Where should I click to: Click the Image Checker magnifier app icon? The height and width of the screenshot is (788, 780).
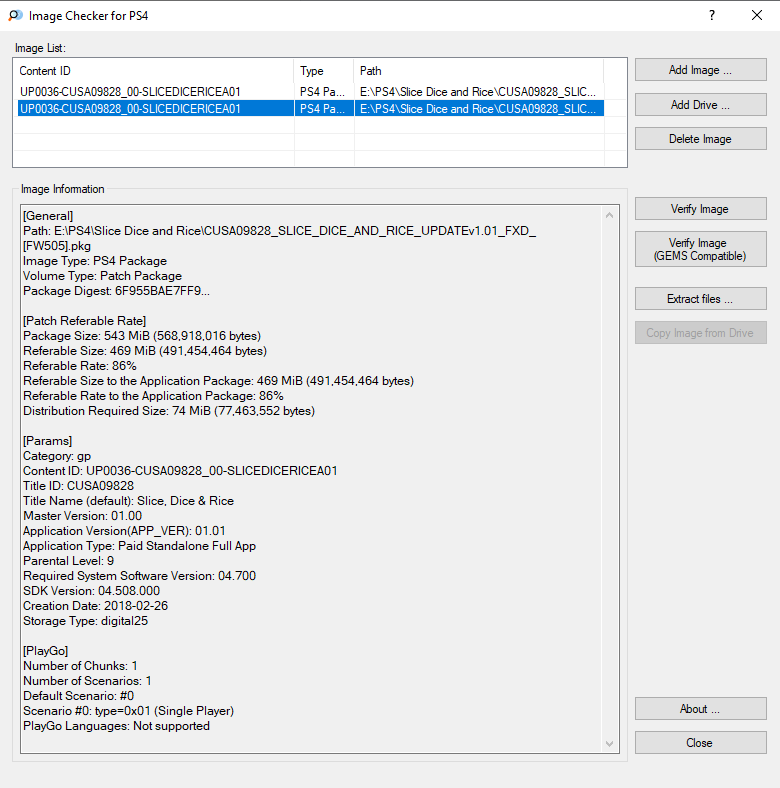[16, 16]
